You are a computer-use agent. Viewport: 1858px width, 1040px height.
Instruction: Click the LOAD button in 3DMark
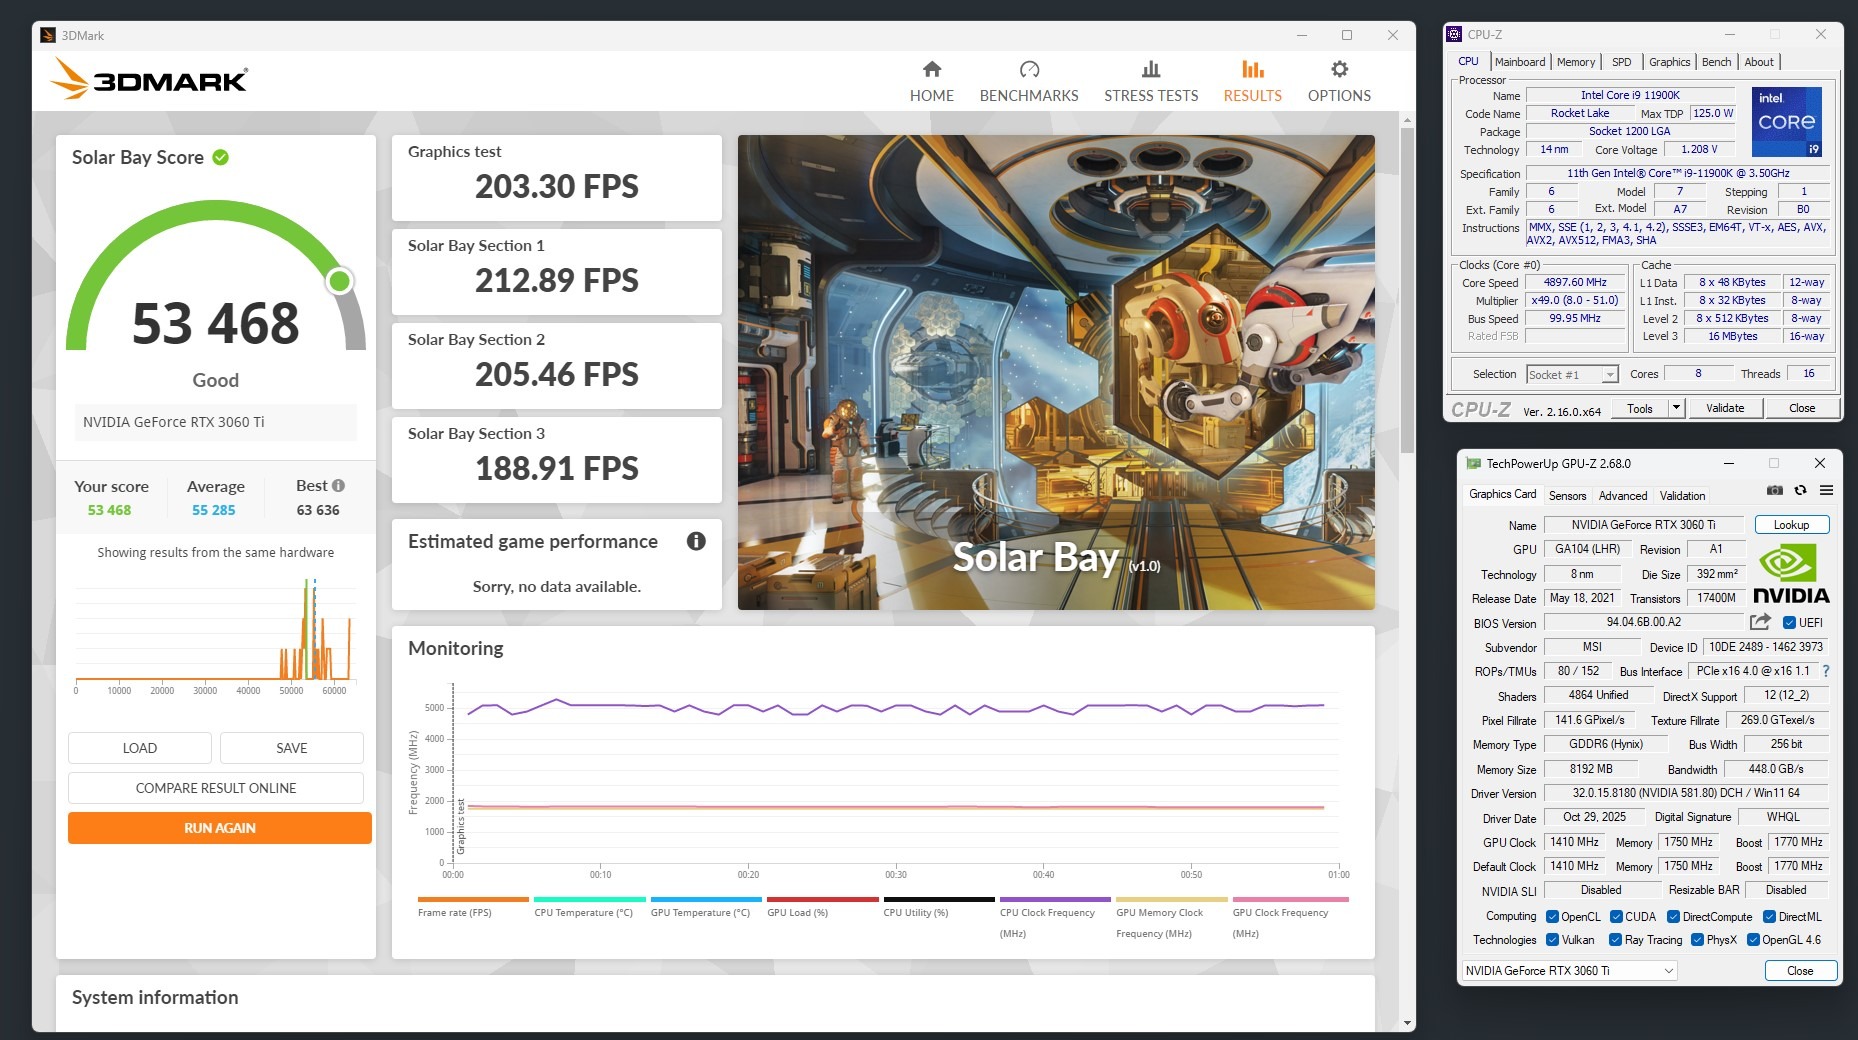[140, 748]
